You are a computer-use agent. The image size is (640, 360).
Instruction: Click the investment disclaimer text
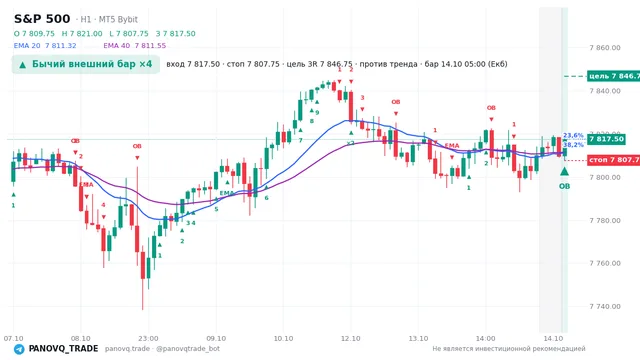click(509, 349)
